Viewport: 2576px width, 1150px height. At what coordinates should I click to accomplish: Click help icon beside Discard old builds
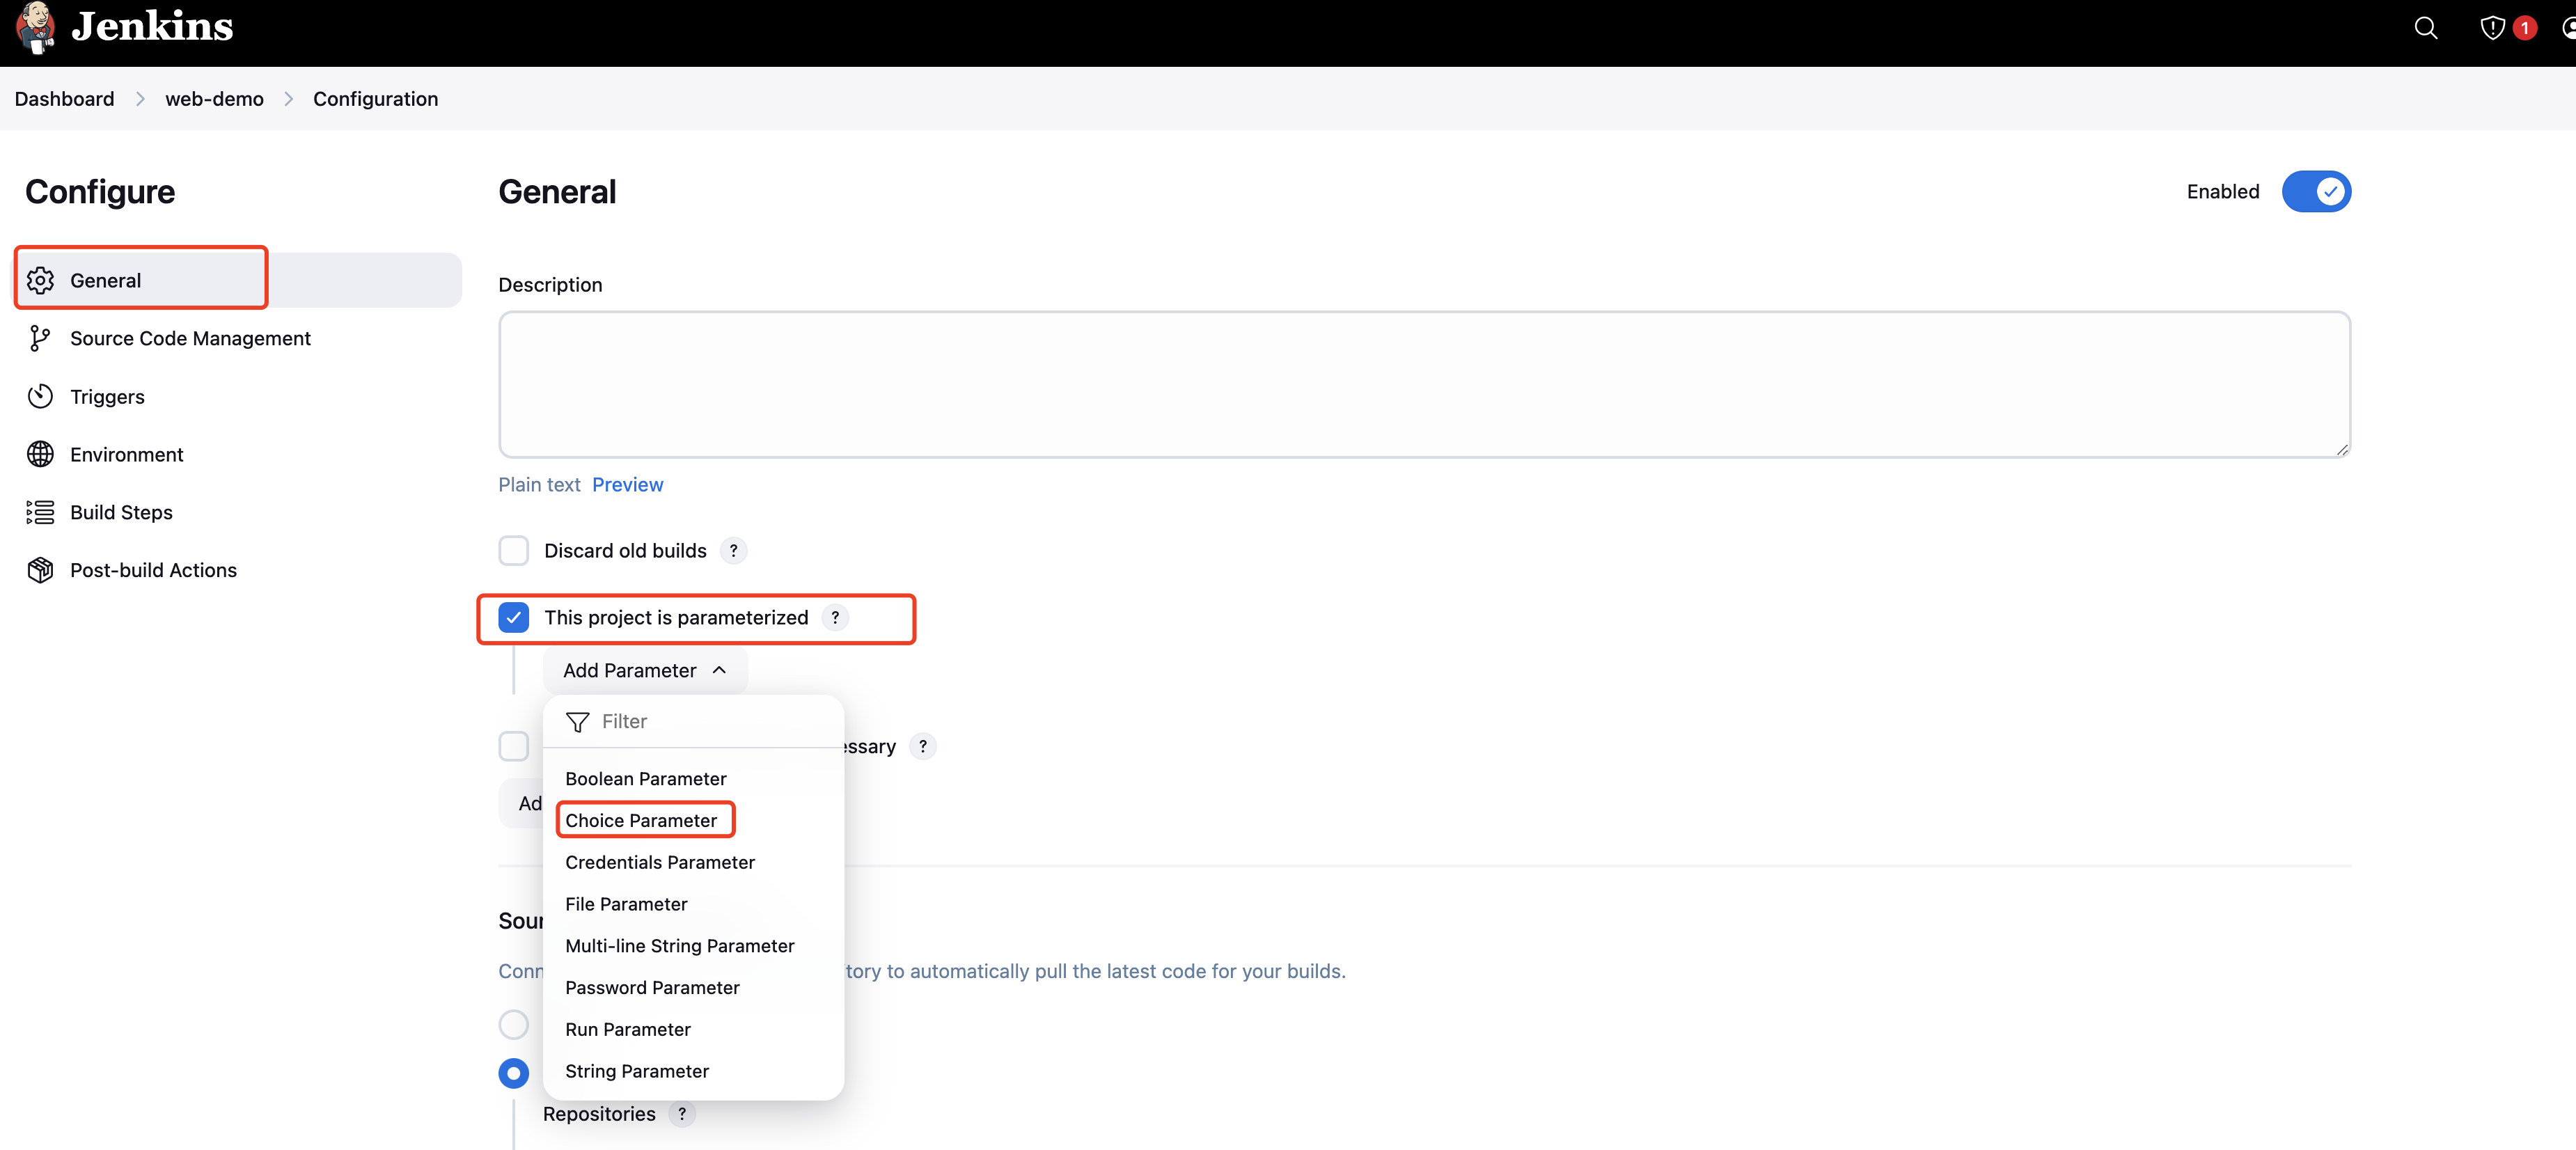click(733, 551)
